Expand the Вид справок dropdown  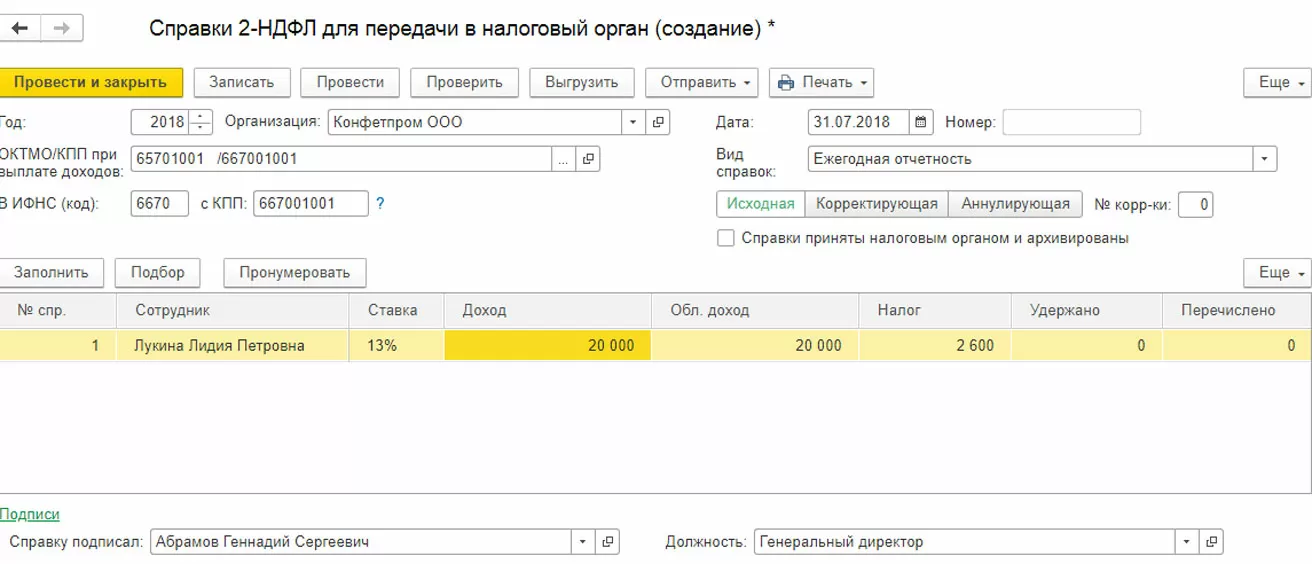(1265, 159)
